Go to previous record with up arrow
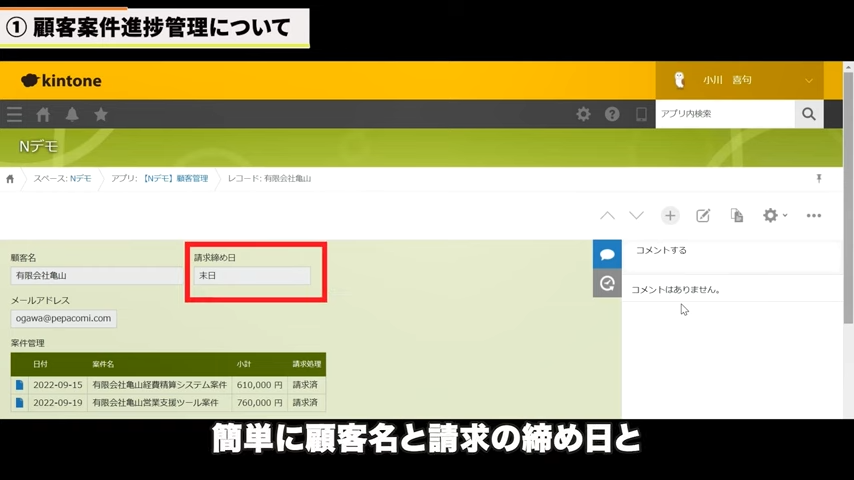 click(x=607, y=216)
